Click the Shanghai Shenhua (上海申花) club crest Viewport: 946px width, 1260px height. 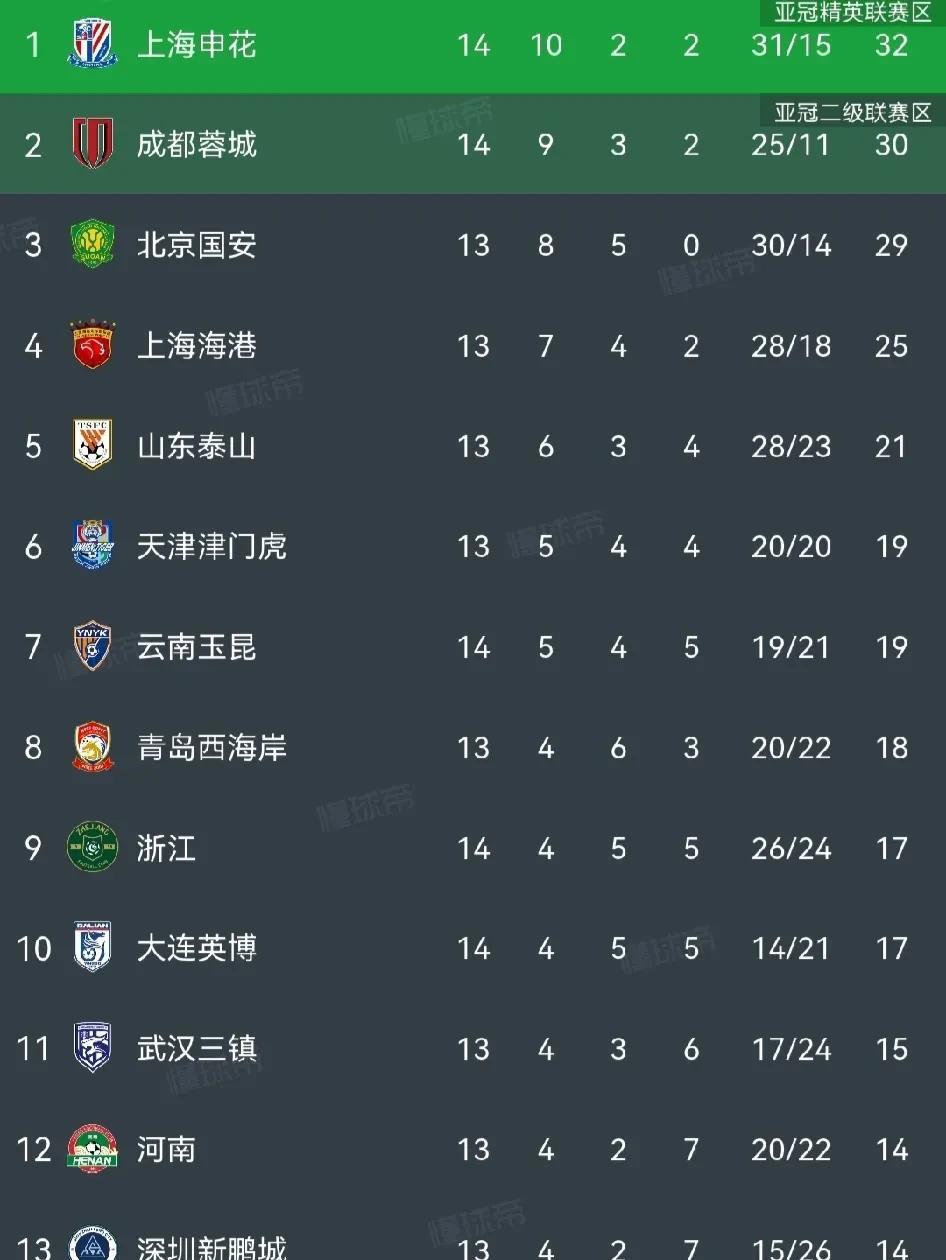pos(92,44)
